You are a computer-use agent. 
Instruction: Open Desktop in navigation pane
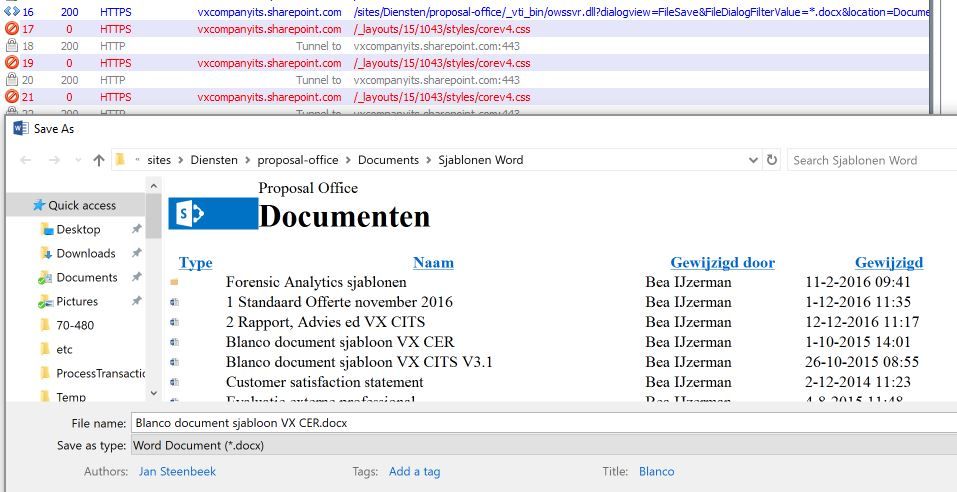pos(78,230)
